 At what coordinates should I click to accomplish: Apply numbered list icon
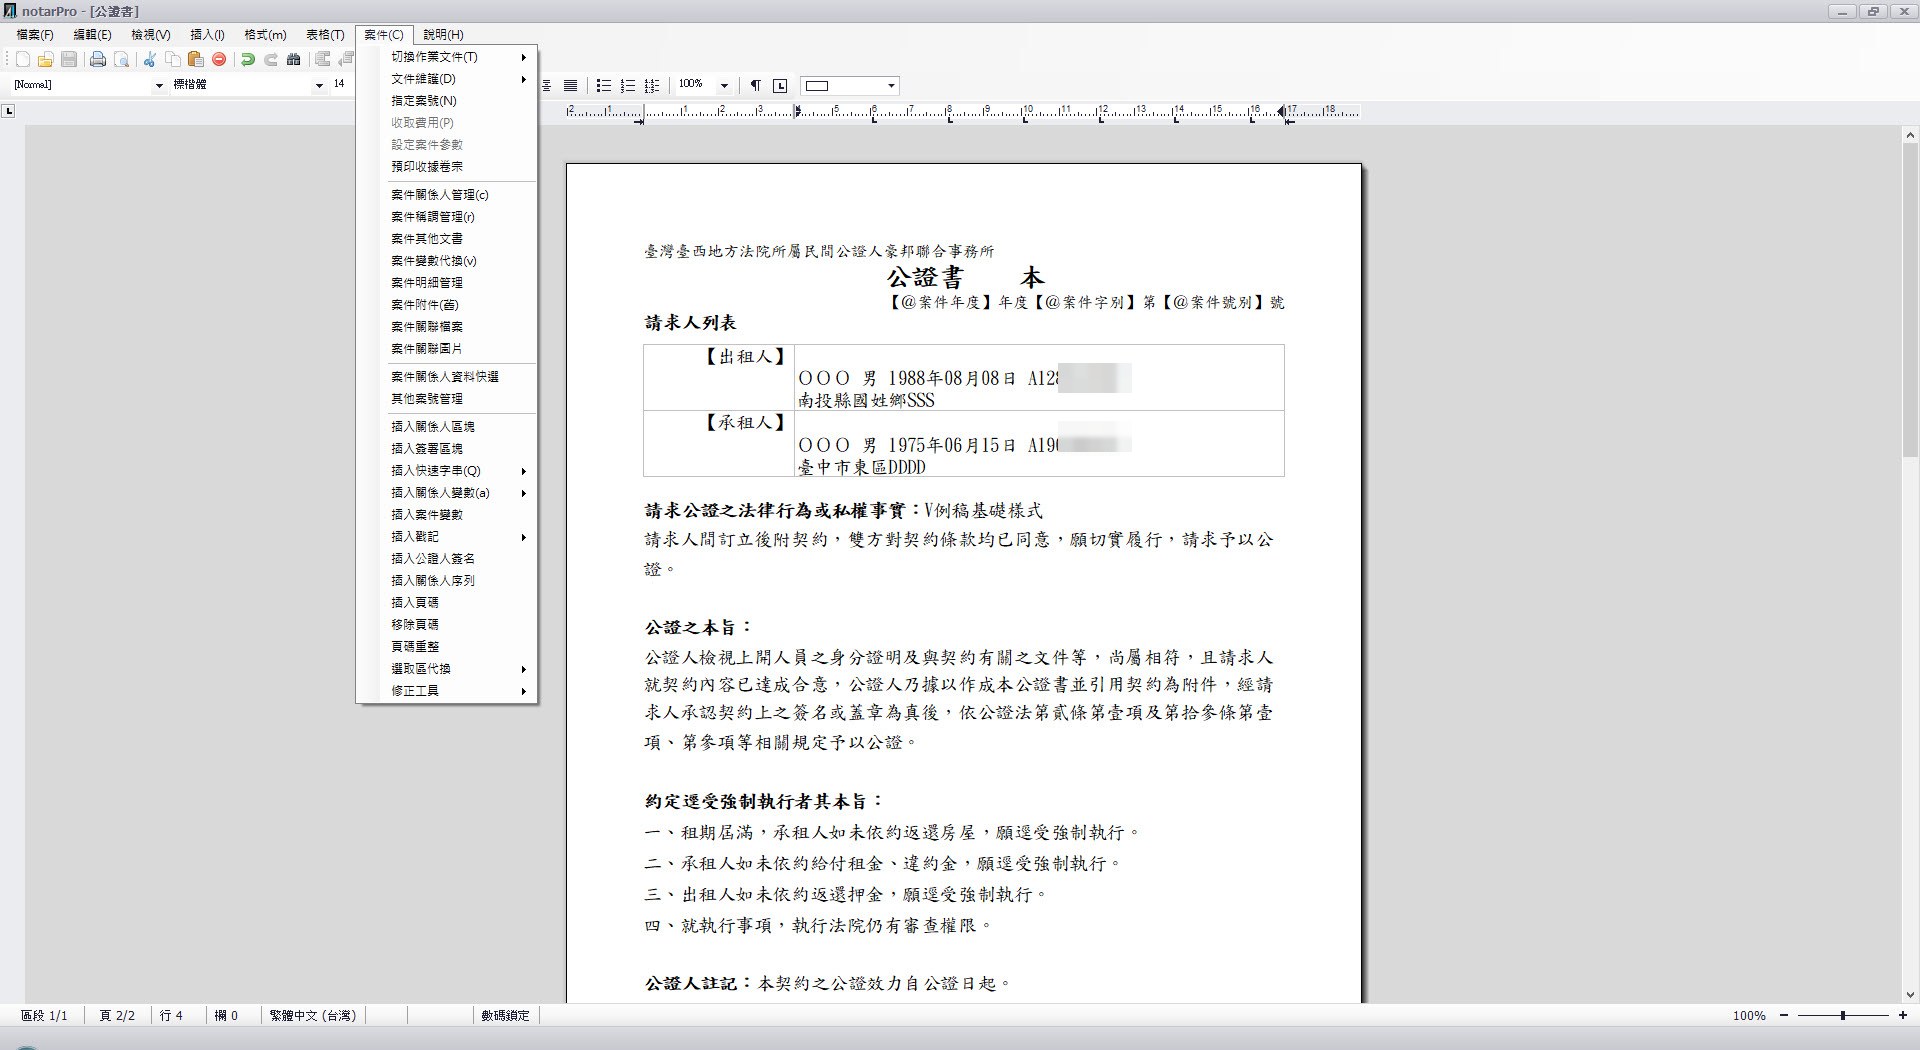(628, 86)
